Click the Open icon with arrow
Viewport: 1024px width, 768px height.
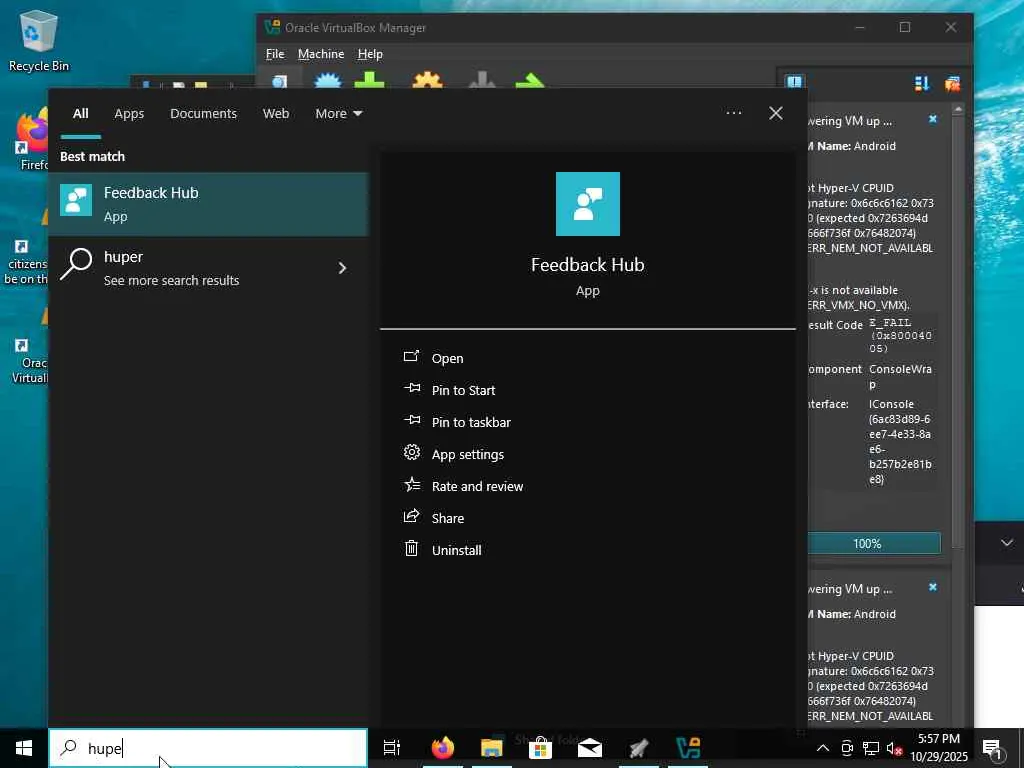411,356
